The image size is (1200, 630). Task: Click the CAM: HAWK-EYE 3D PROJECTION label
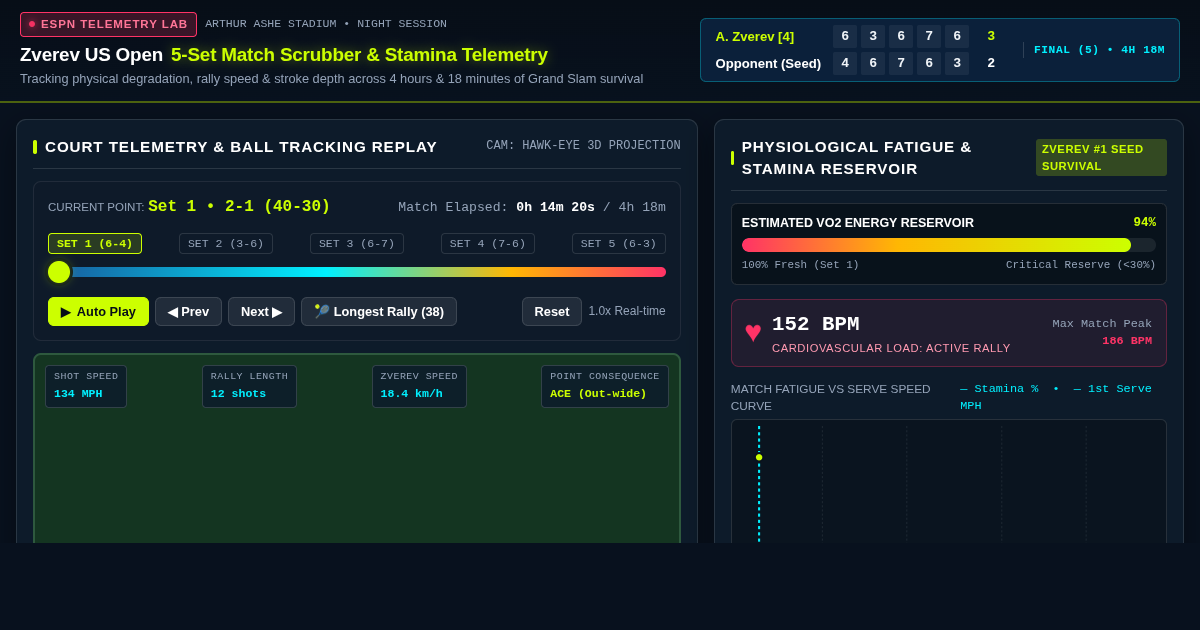(x=583, y=146)
